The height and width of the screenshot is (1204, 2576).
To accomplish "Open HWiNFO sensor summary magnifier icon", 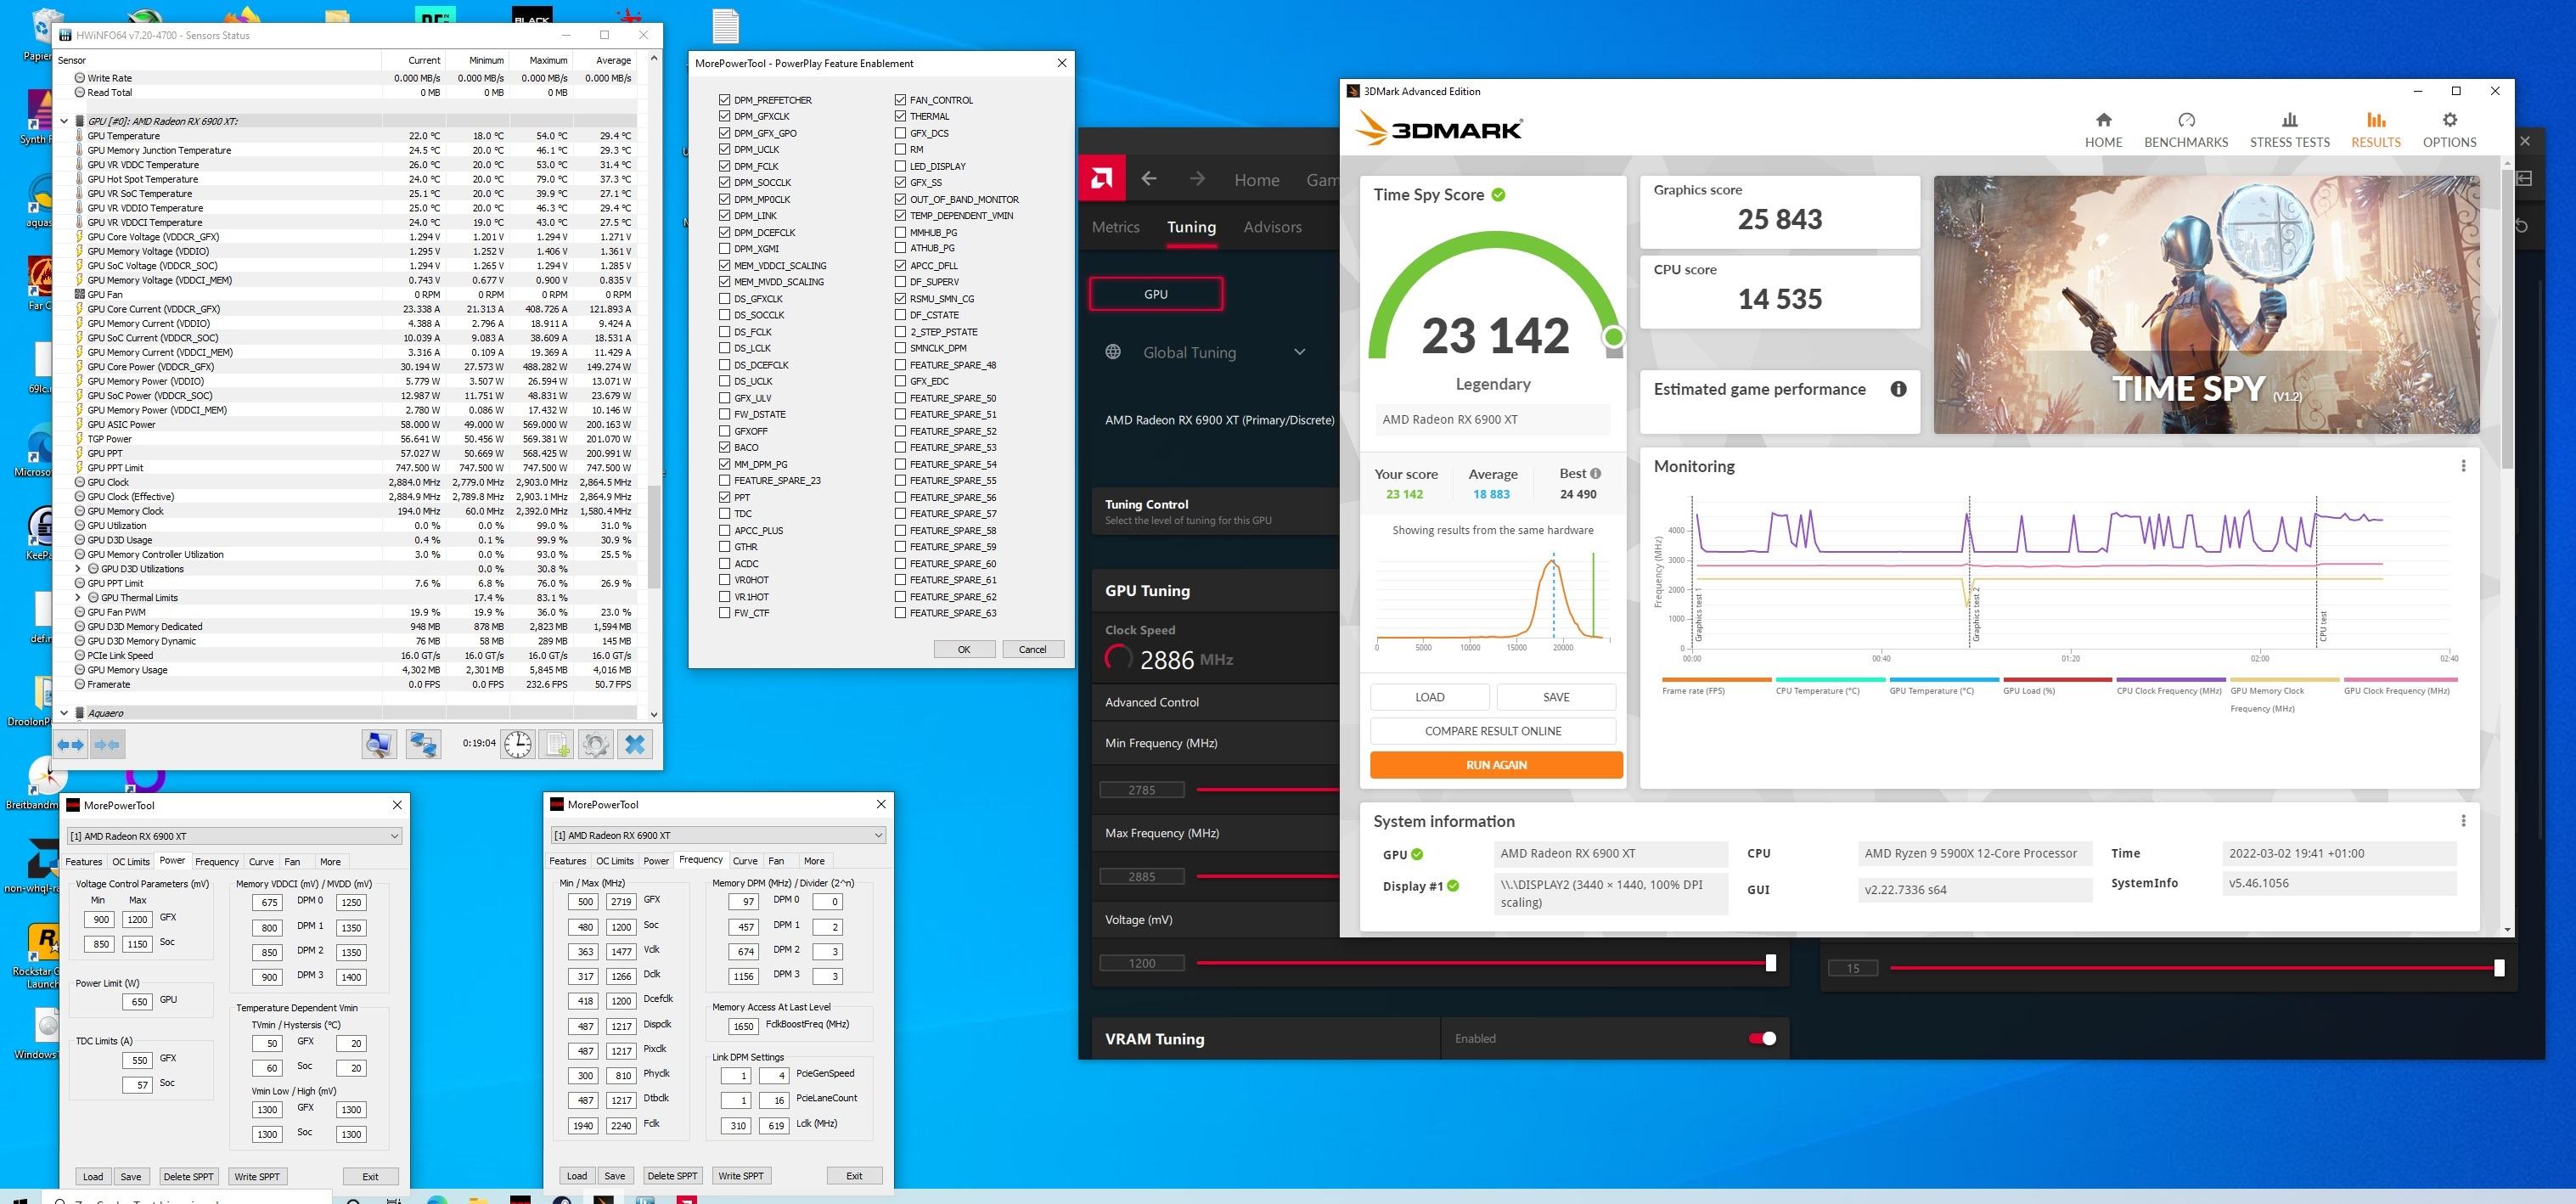I will point(379,744).
